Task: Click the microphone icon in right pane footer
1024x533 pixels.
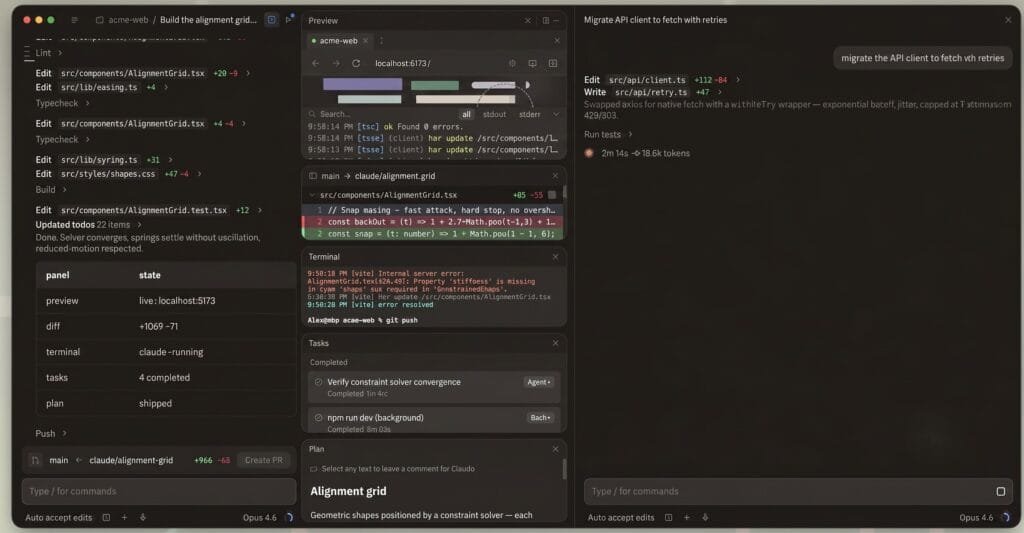Action: 705,517
